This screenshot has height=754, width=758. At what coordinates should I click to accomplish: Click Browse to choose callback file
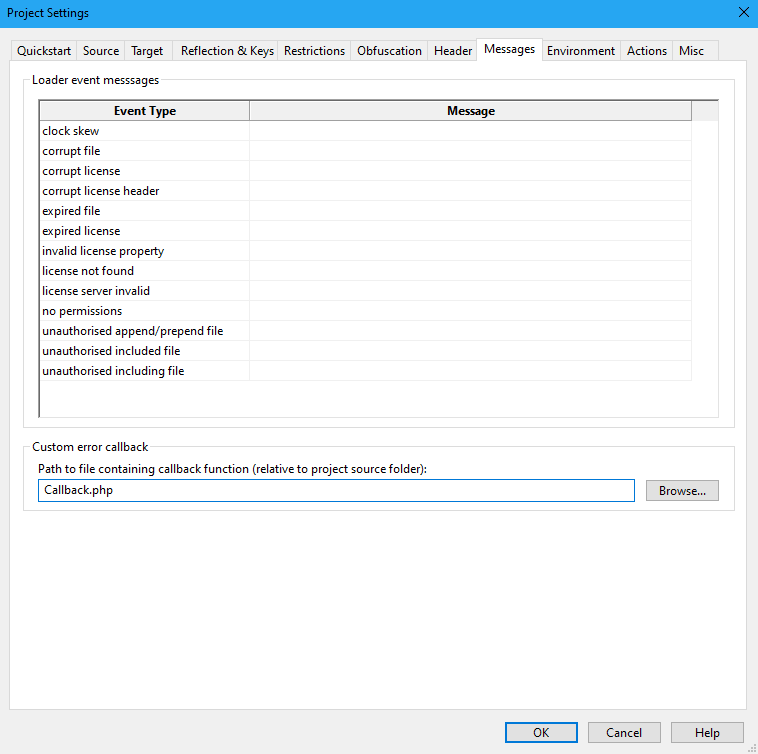681,491
